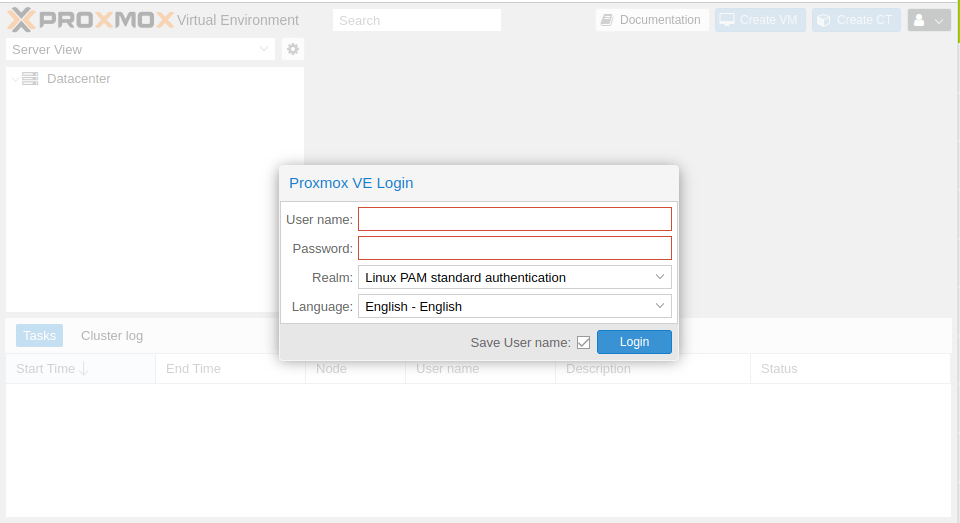Click the Datacenter server icon

tap(30, 78)
